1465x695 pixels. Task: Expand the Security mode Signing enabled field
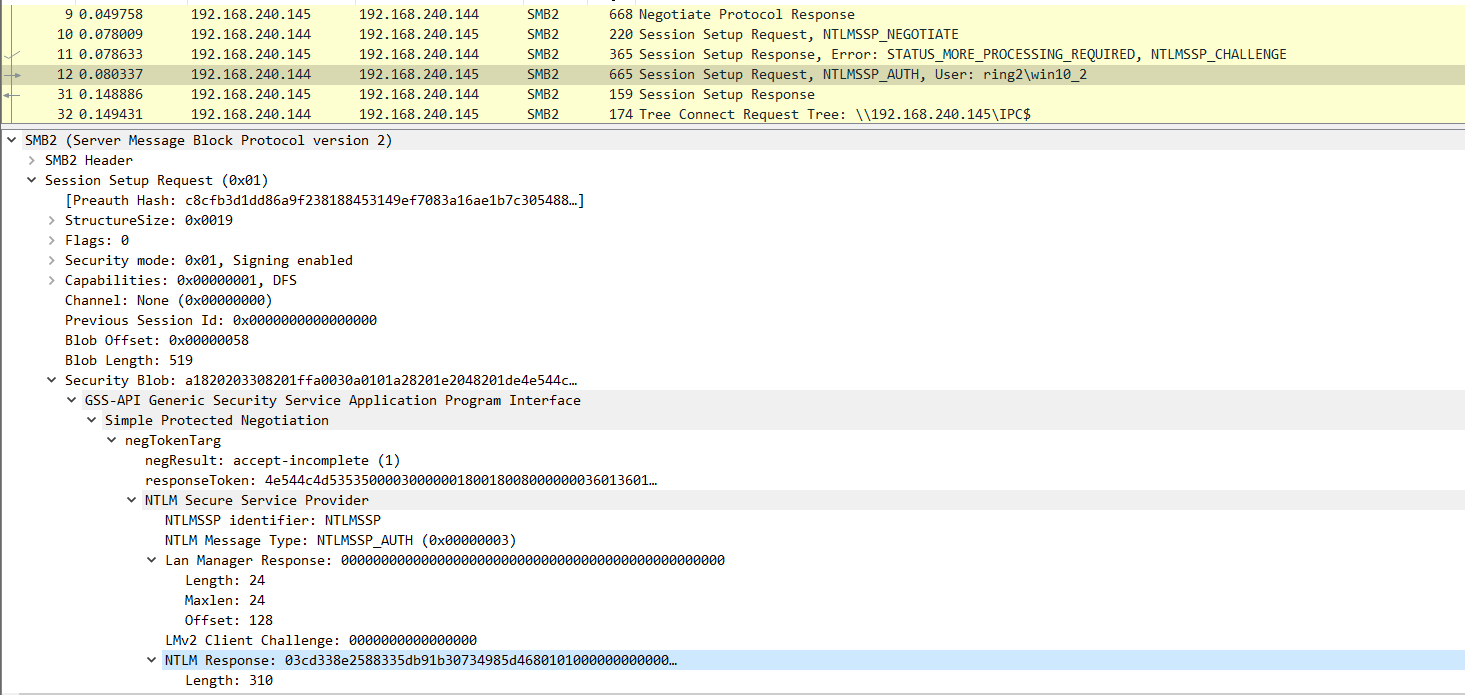tap(52, 260)
